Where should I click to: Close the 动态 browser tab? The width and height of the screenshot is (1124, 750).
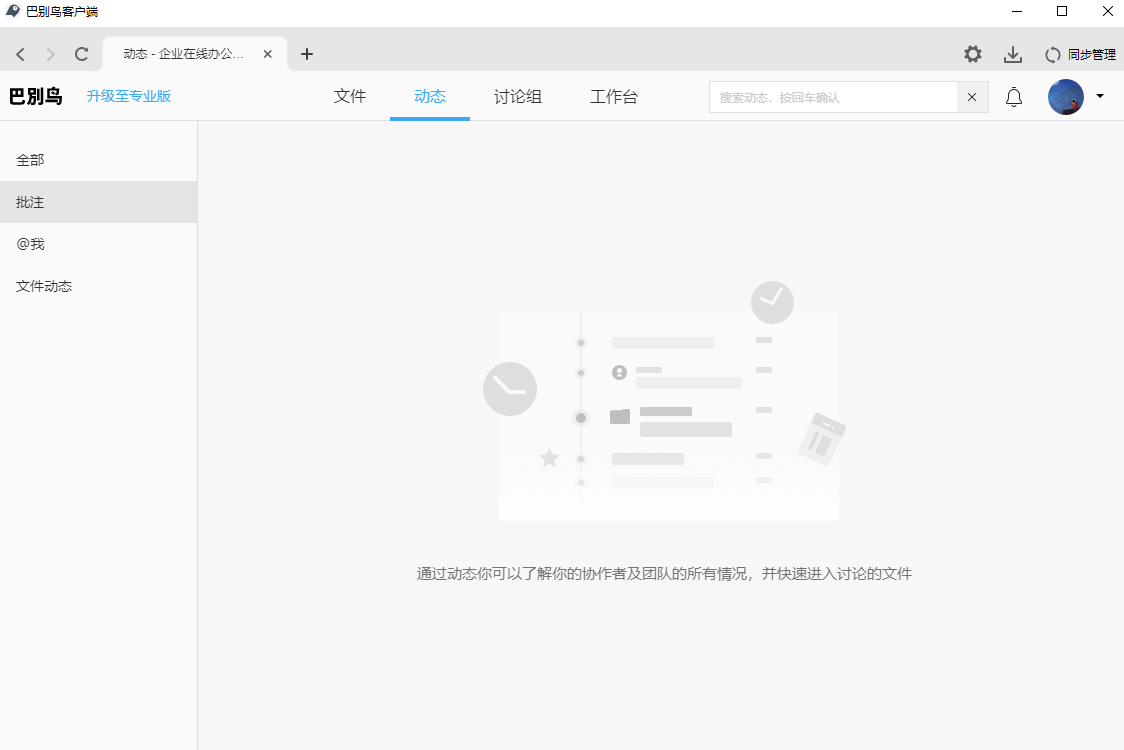point(267,54)
